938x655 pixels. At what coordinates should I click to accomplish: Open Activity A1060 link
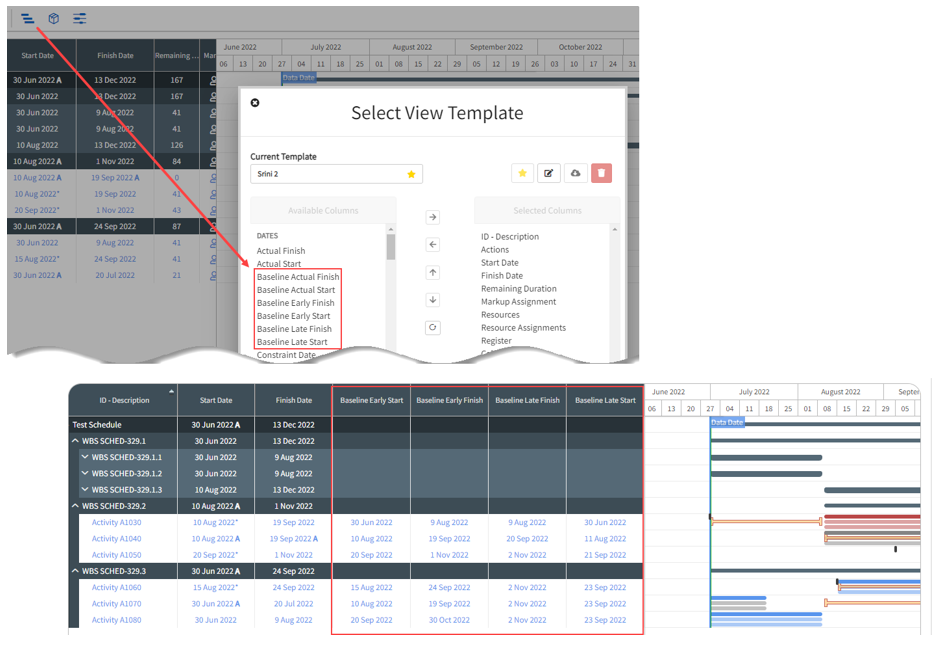coord(116,587)
